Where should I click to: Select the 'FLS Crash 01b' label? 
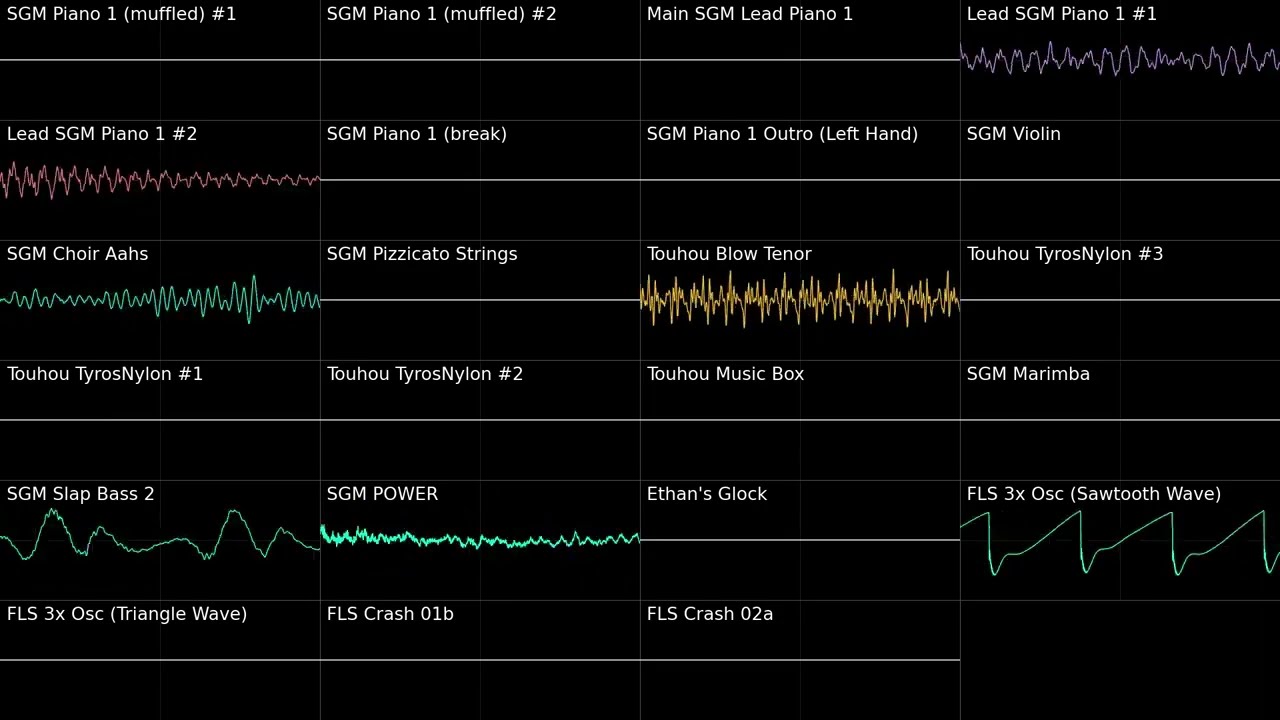[390, 614]
